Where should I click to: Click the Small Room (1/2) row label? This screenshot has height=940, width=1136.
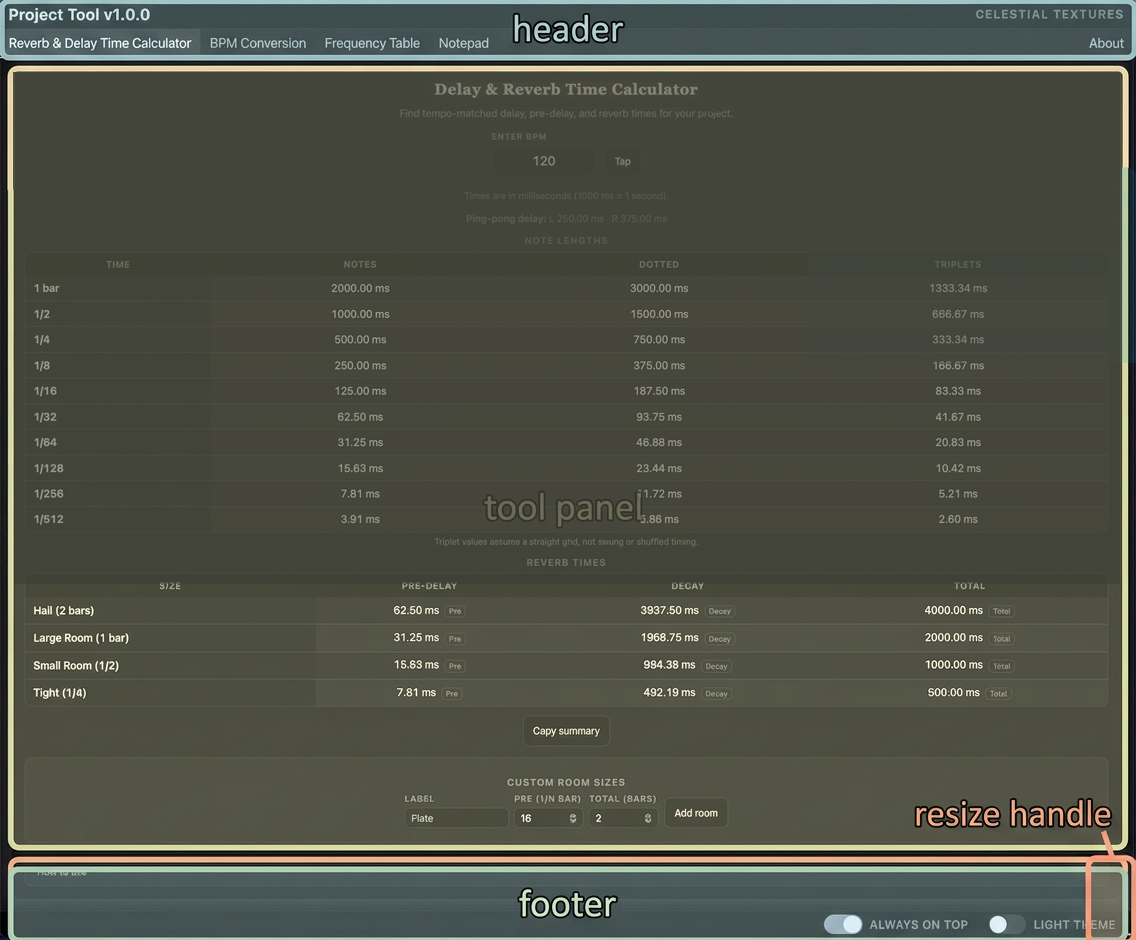(75, 665)
